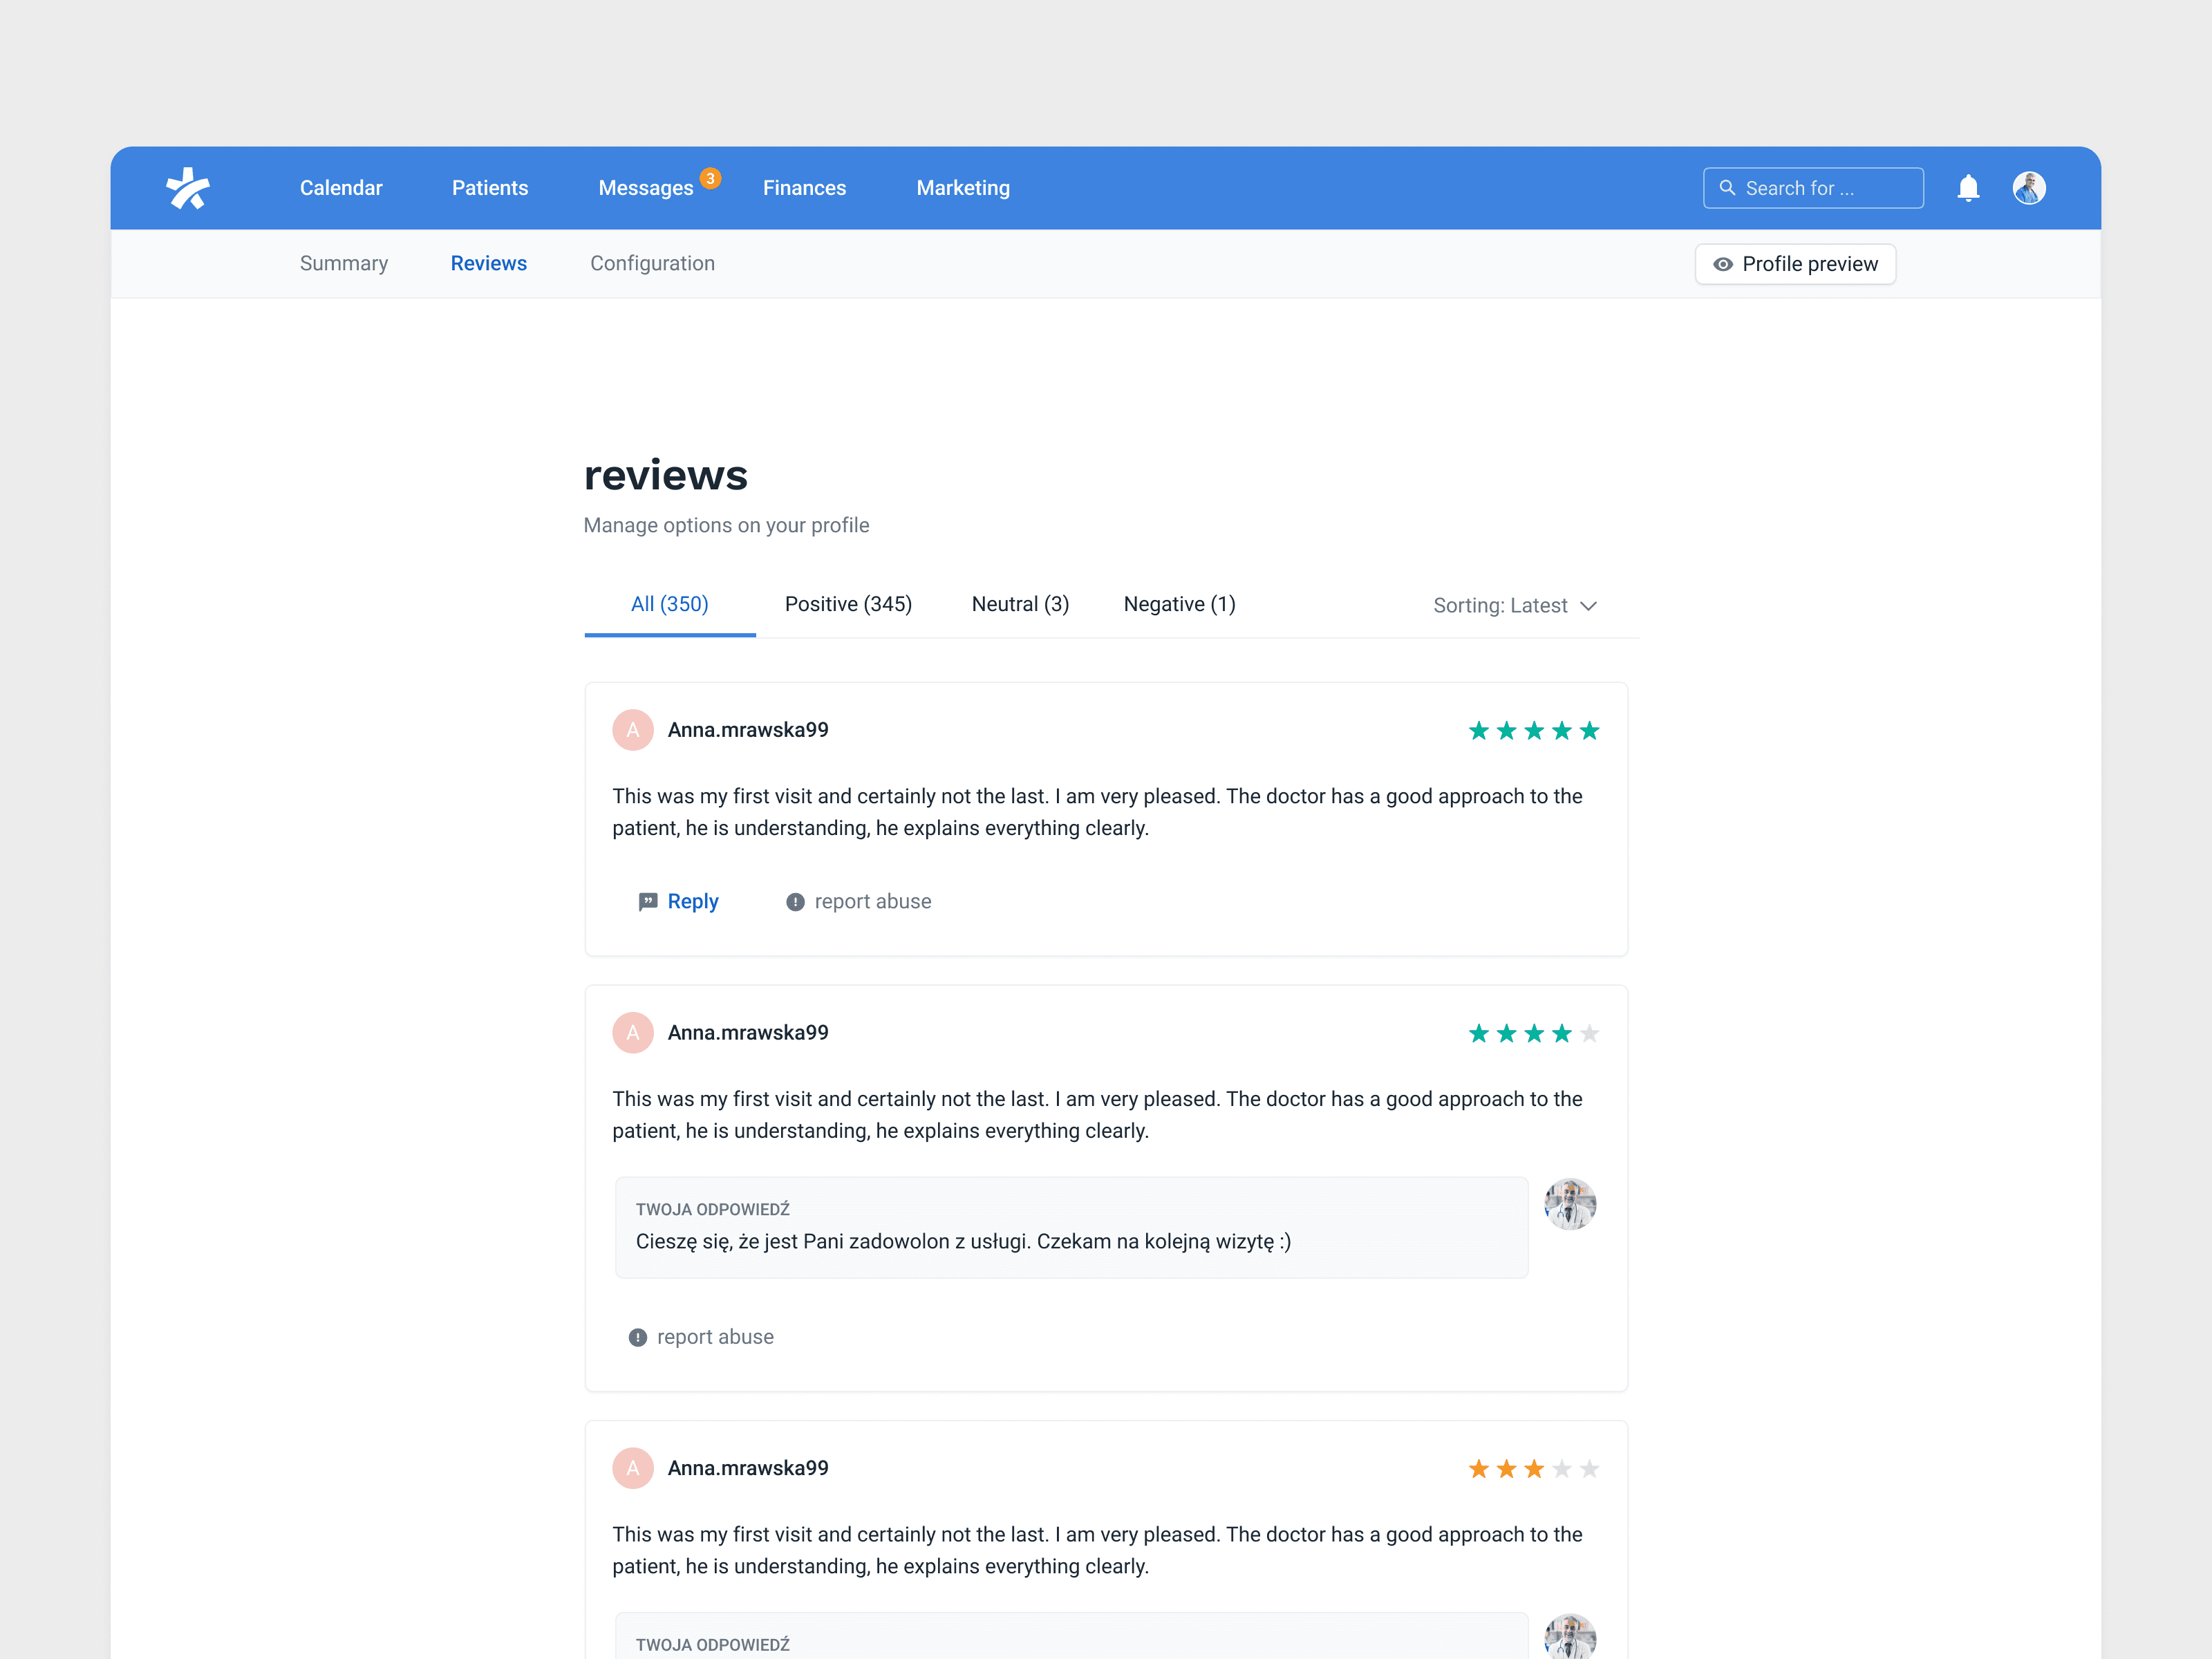
Task: Open the Sorting: Latest dropdown
Action: 1515,606
